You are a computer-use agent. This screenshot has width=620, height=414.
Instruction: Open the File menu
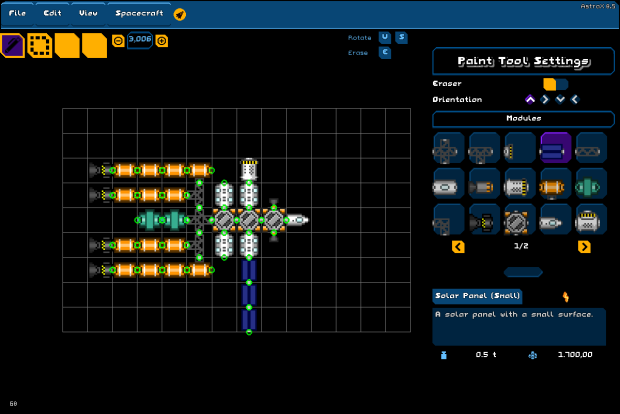point(17,13)
